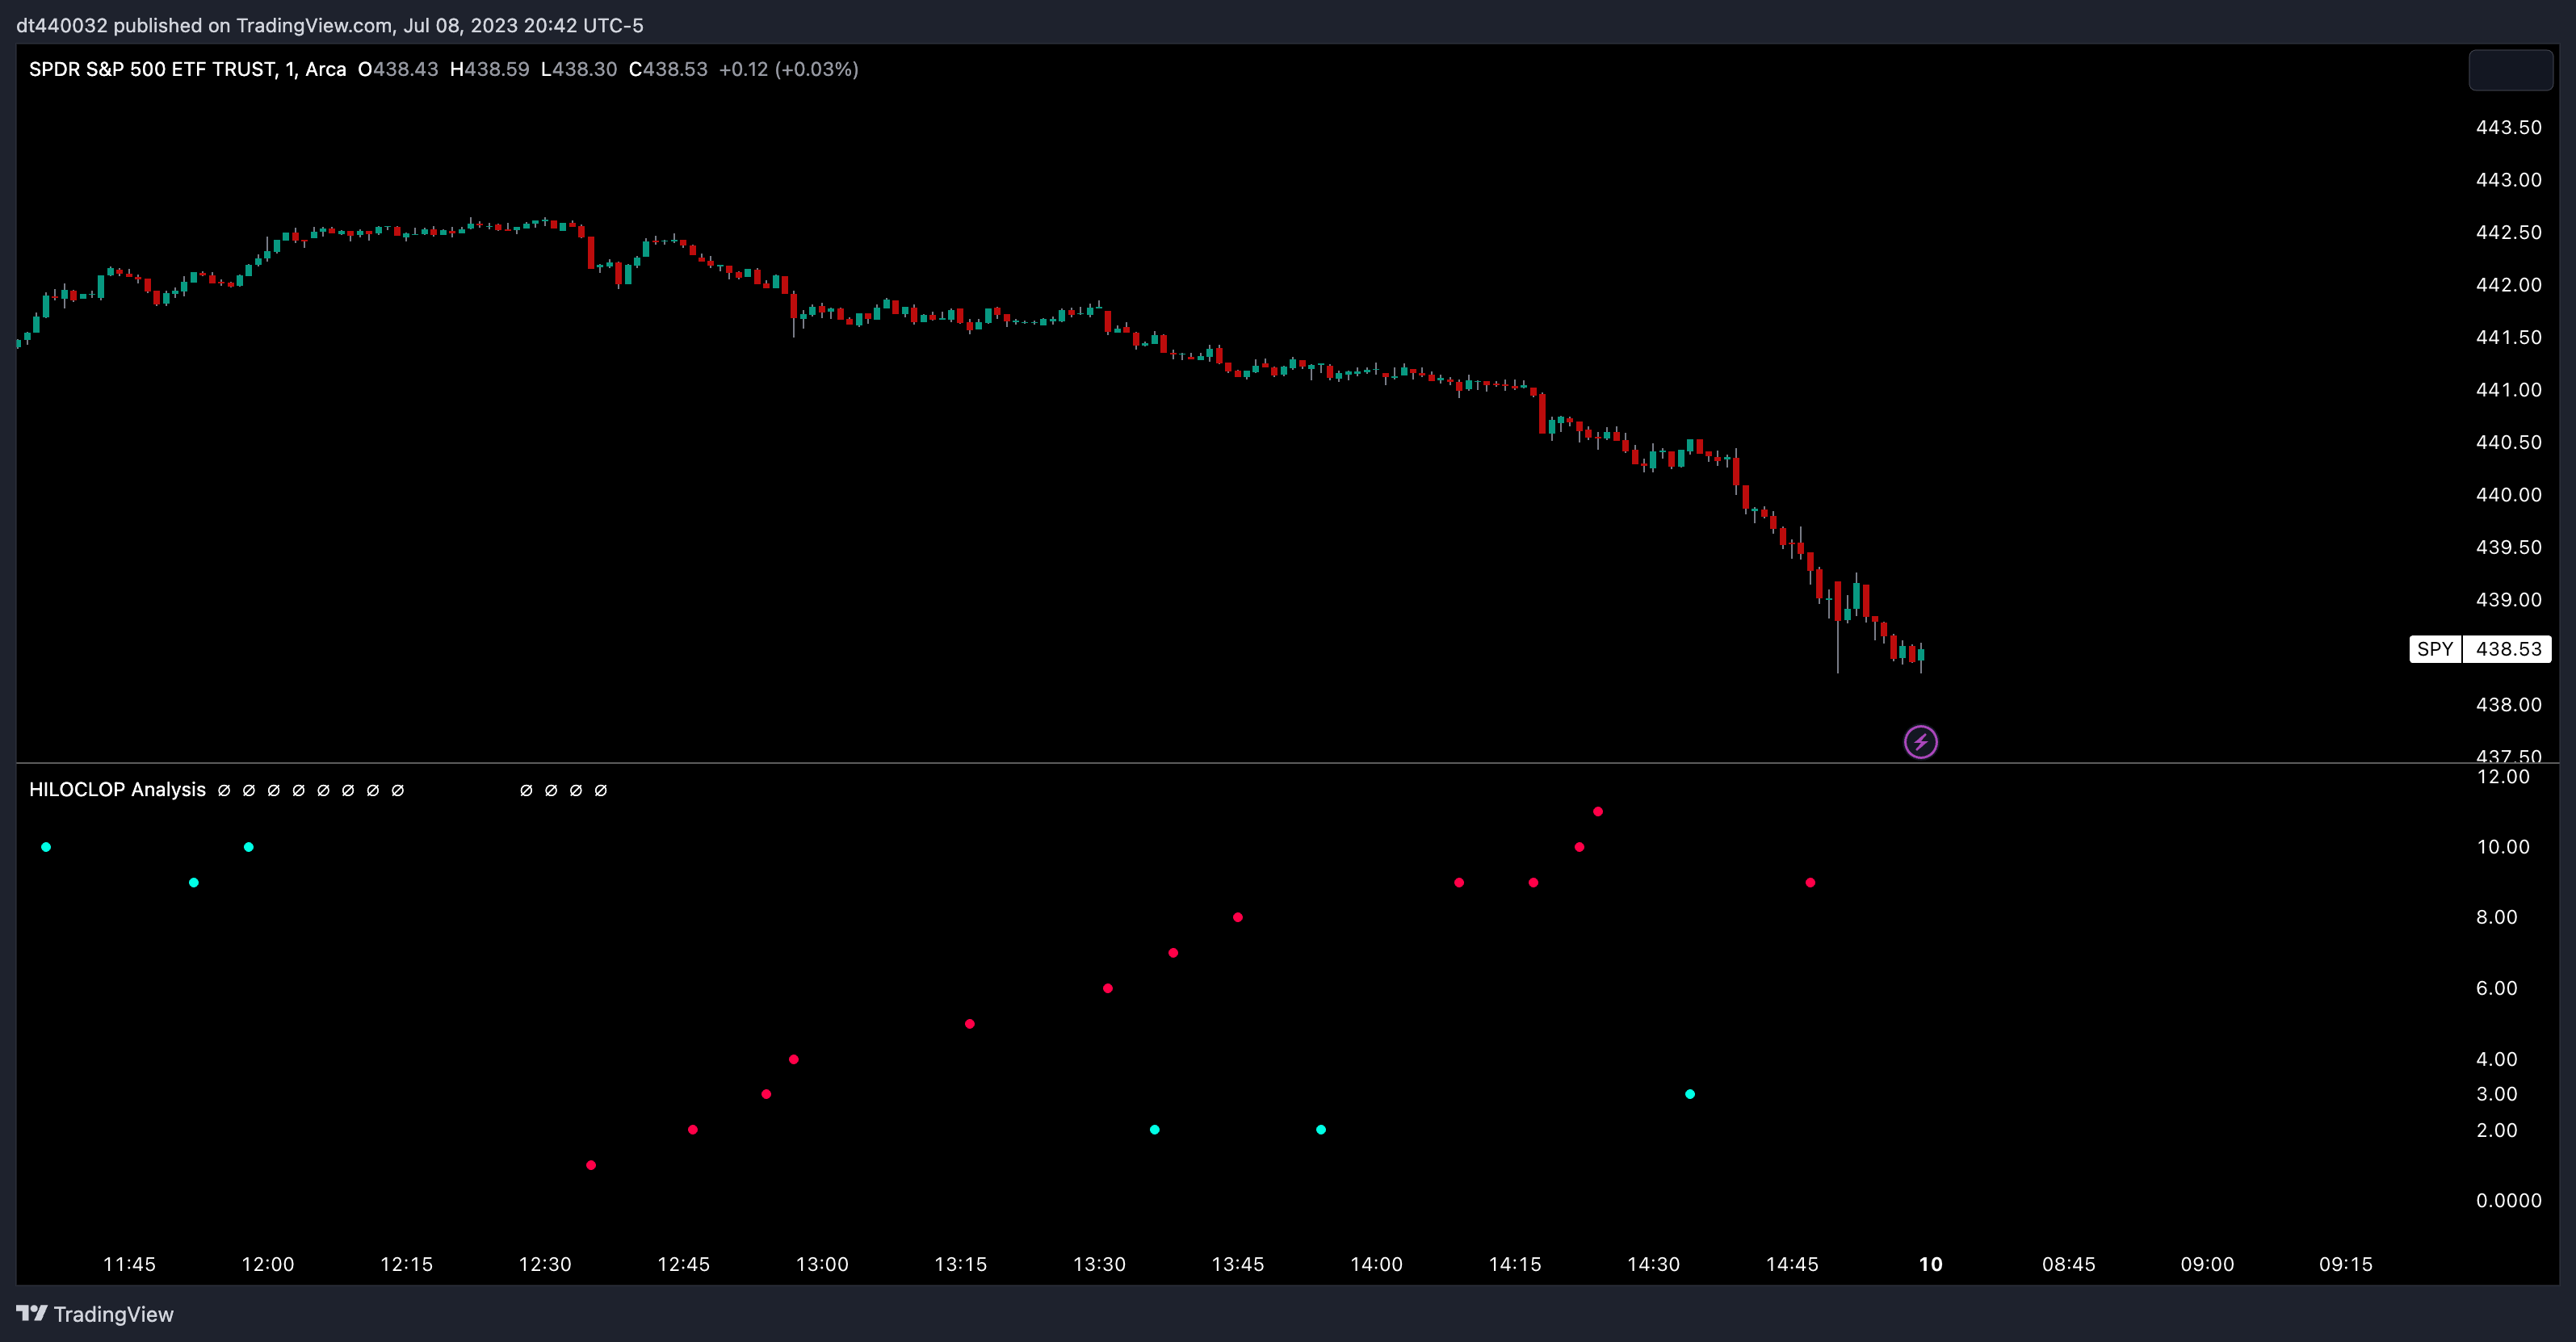Click the 443.50 price axis label
2576x1342 pixels.
click(2508, 127)
